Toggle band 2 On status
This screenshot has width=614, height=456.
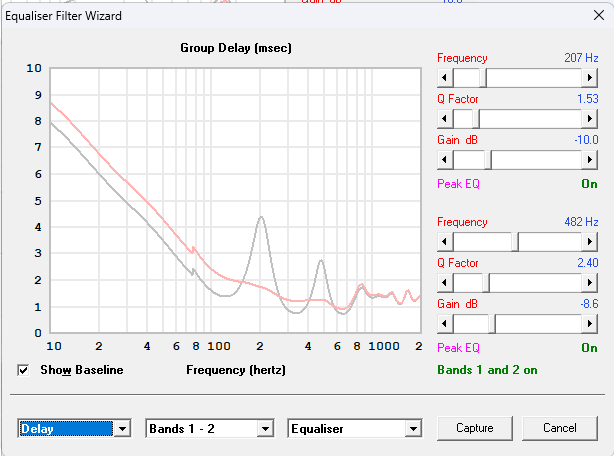tap(589, 348)
